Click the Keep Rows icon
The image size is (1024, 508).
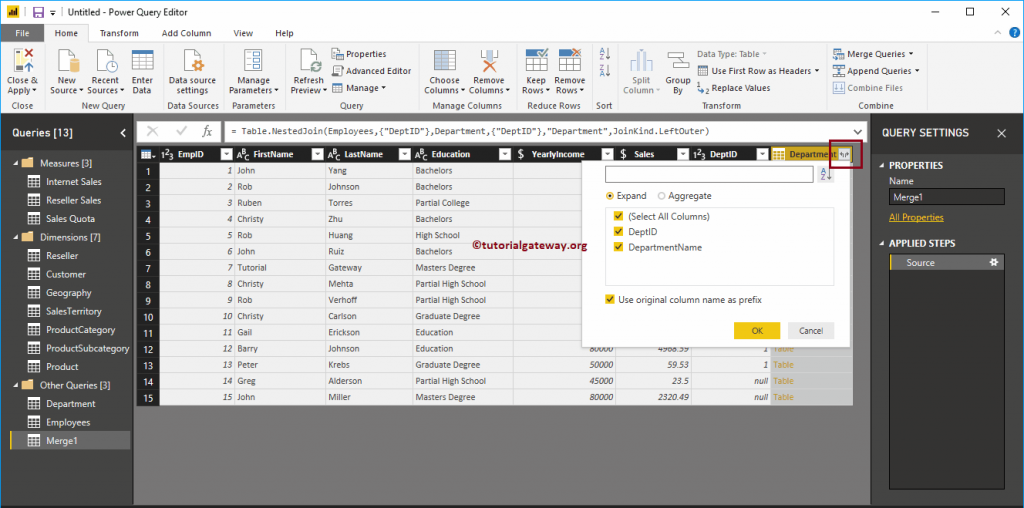click(x=537, y=61)
